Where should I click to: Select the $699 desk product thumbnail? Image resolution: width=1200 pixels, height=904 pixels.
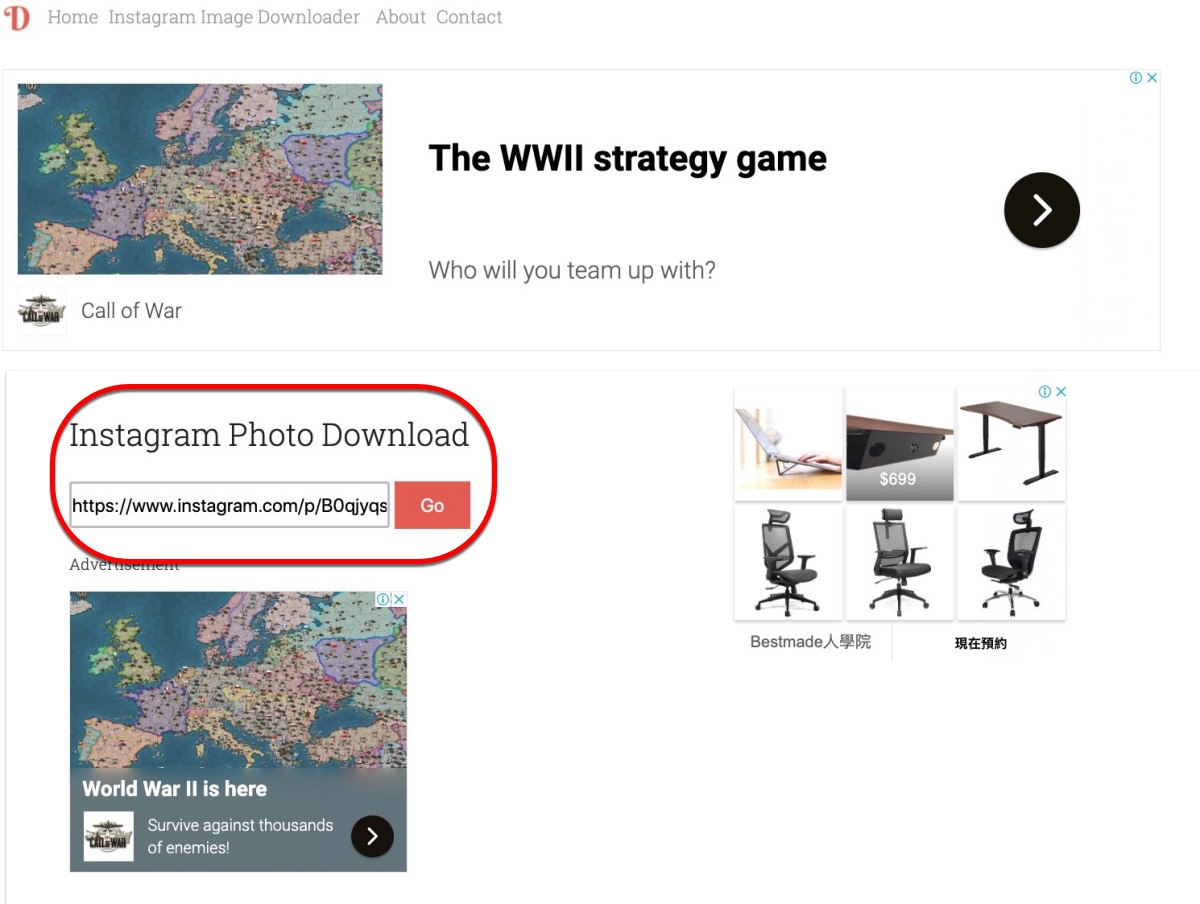[899, 444]
